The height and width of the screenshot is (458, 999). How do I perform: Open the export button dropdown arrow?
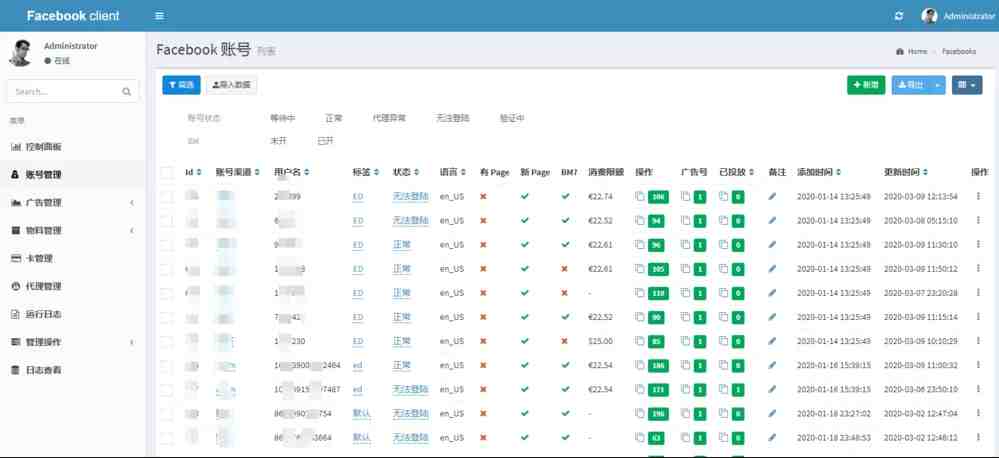coord(937,85)
